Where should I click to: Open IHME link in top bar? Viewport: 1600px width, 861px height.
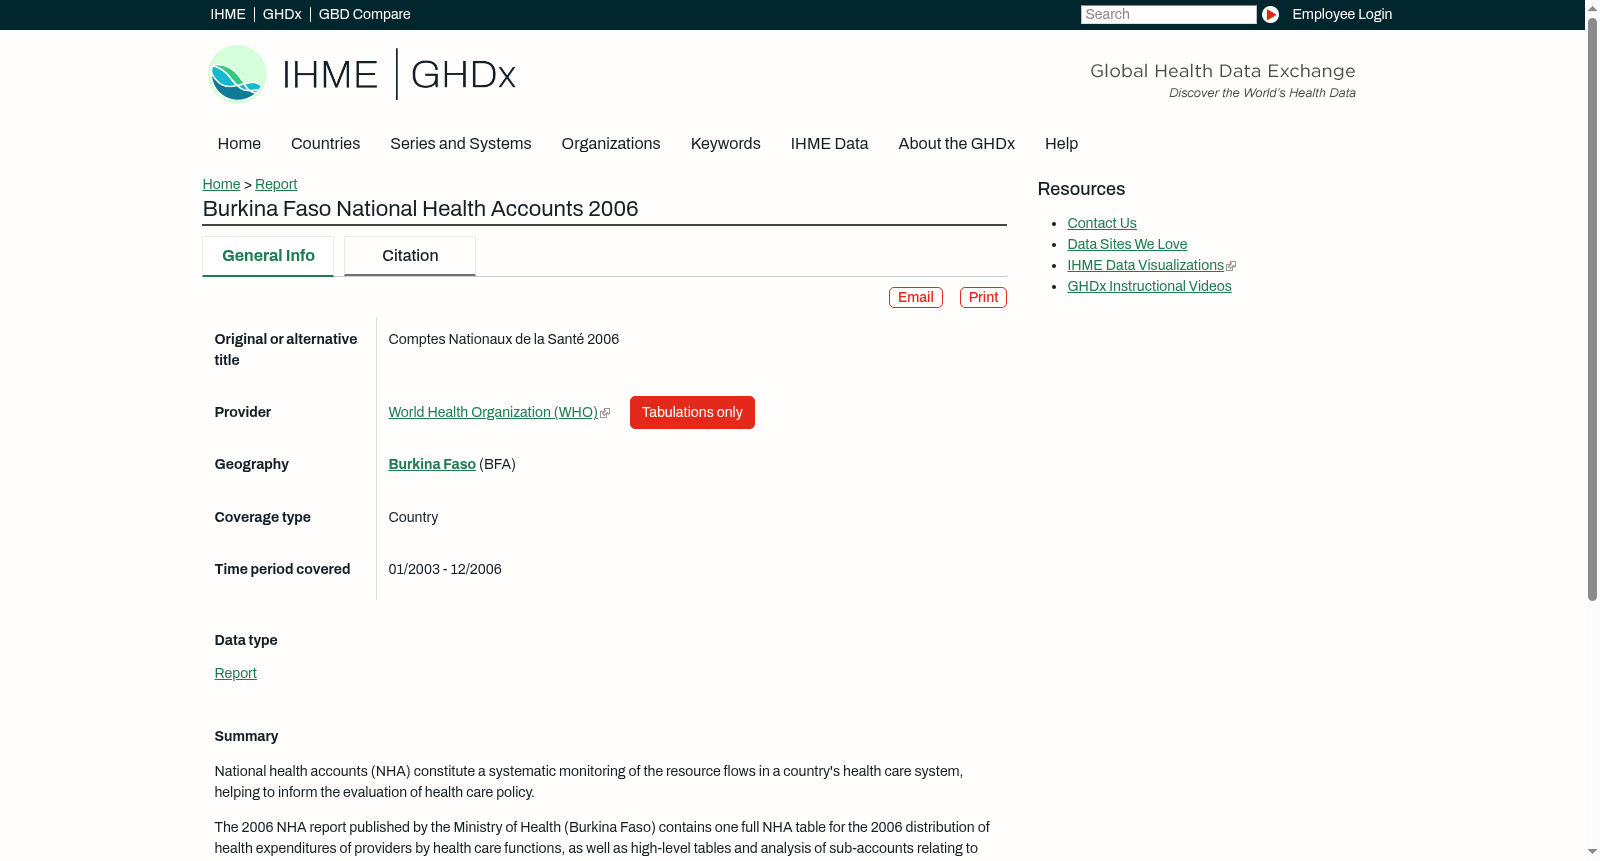[x=228, y=14]
